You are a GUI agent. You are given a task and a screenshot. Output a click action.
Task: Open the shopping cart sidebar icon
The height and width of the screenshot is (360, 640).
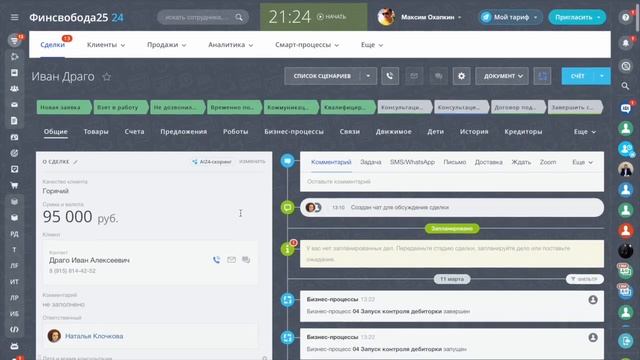14,186
